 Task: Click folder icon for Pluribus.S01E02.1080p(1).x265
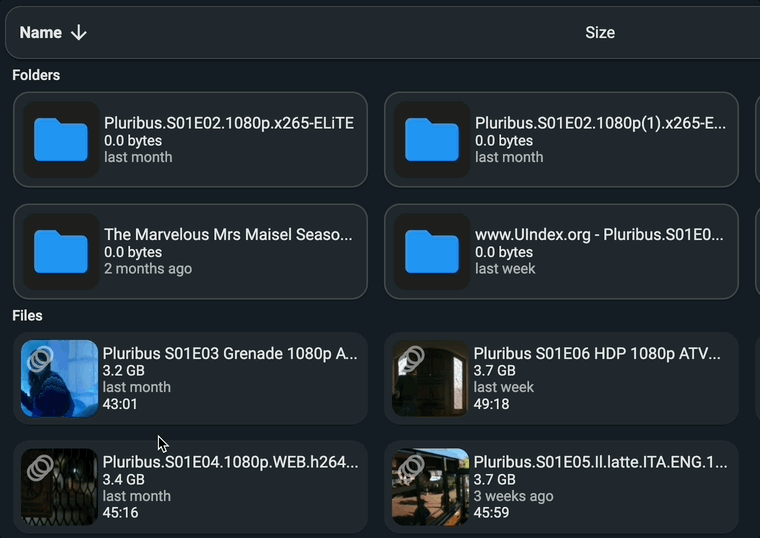pyautogui.click(x=432, y=140)
